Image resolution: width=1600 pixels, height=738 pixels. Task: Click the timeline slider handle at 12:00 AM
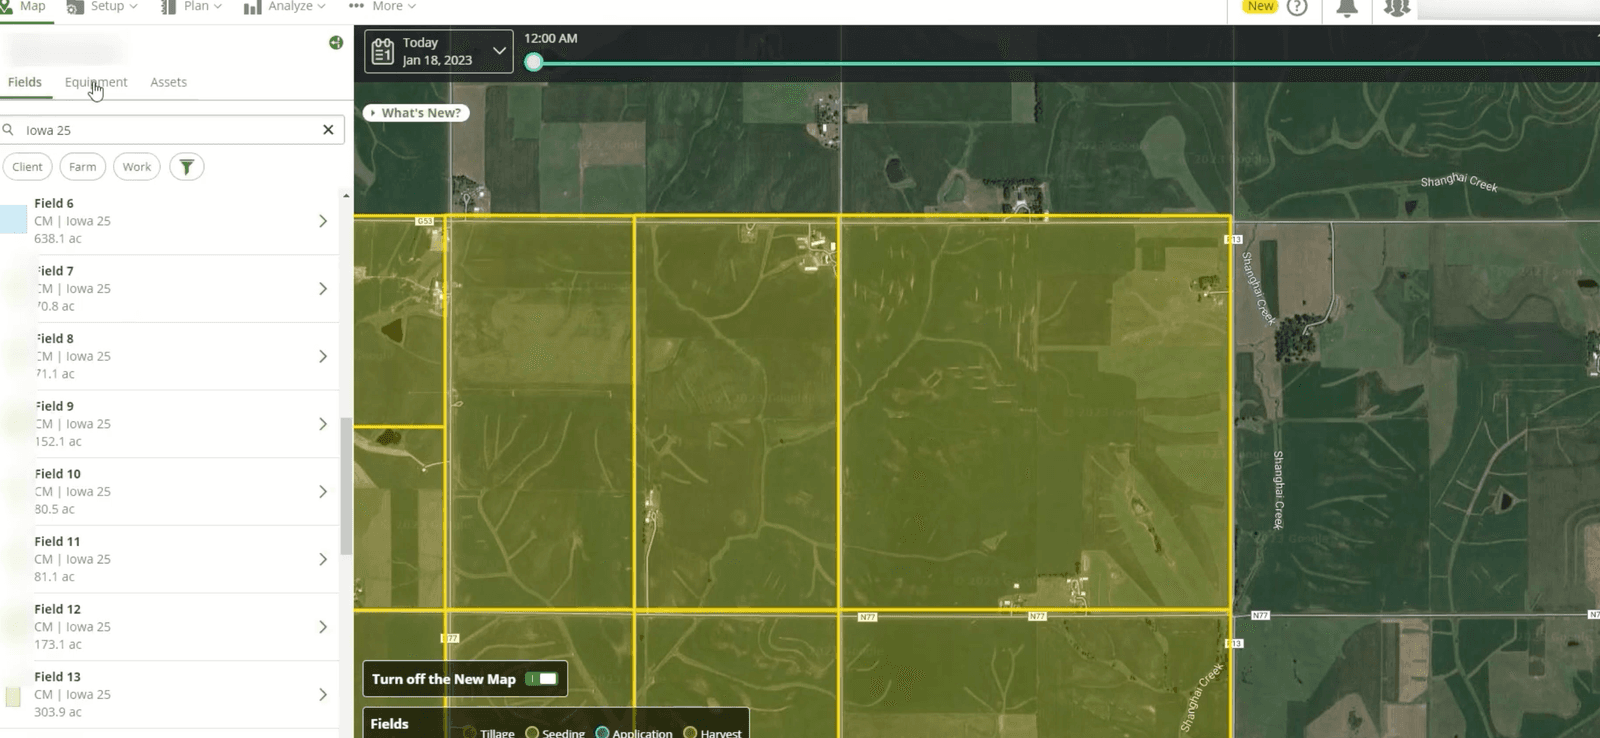click(534, 62)
